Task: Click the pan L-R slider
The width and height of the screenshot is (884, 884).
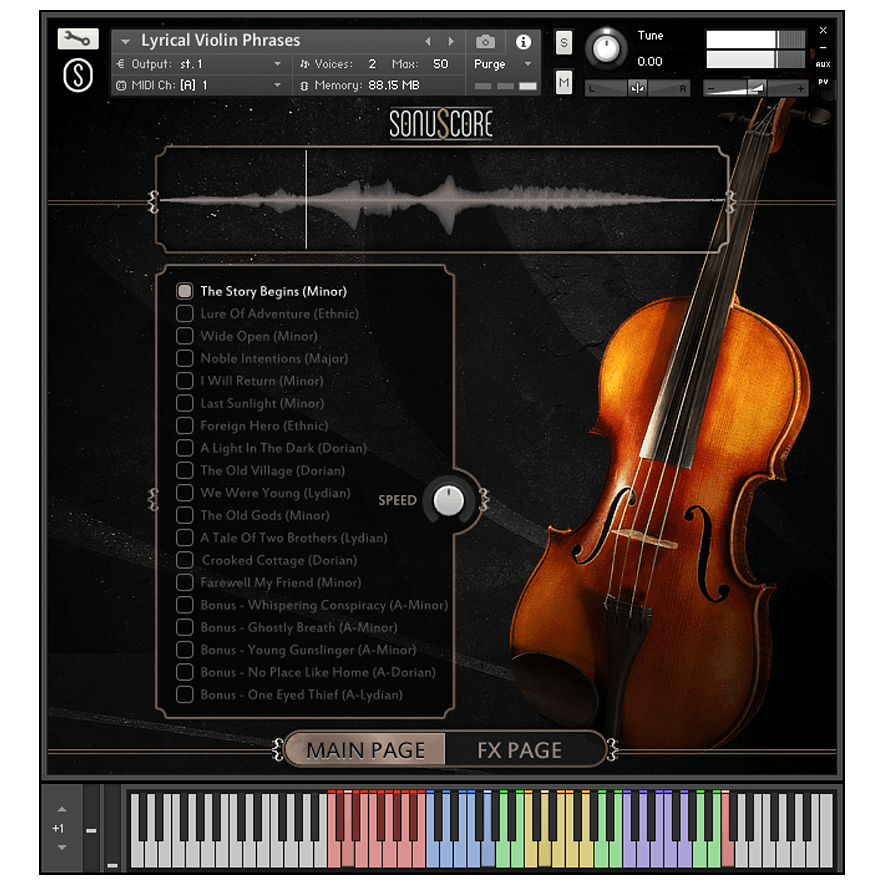Action: (x=638, y=88)
